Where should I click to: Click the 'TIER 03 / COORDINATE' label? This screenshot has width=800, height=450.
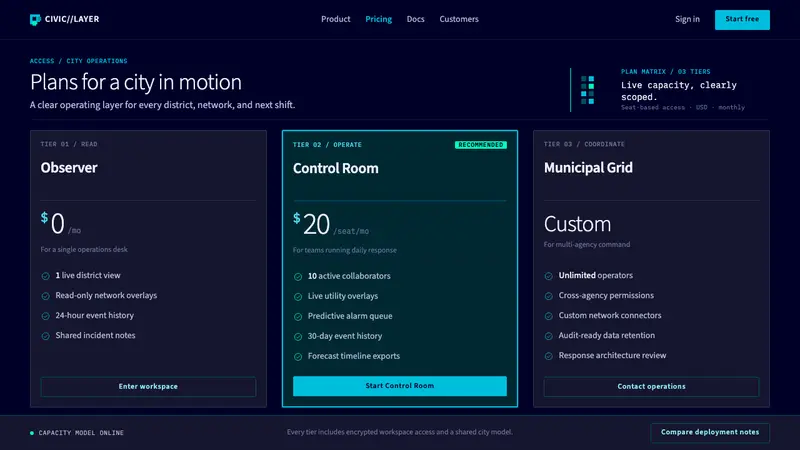(584, 144)
